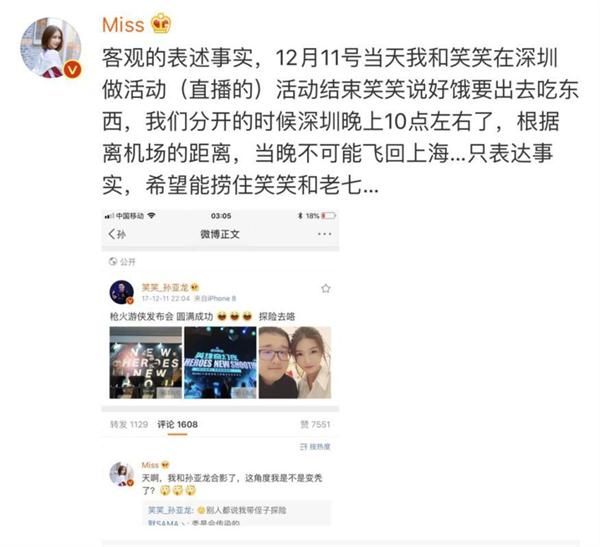Tap the WiFi signal icon
Image resolution: width=600 pixels, height=547 pixels.
152,216
